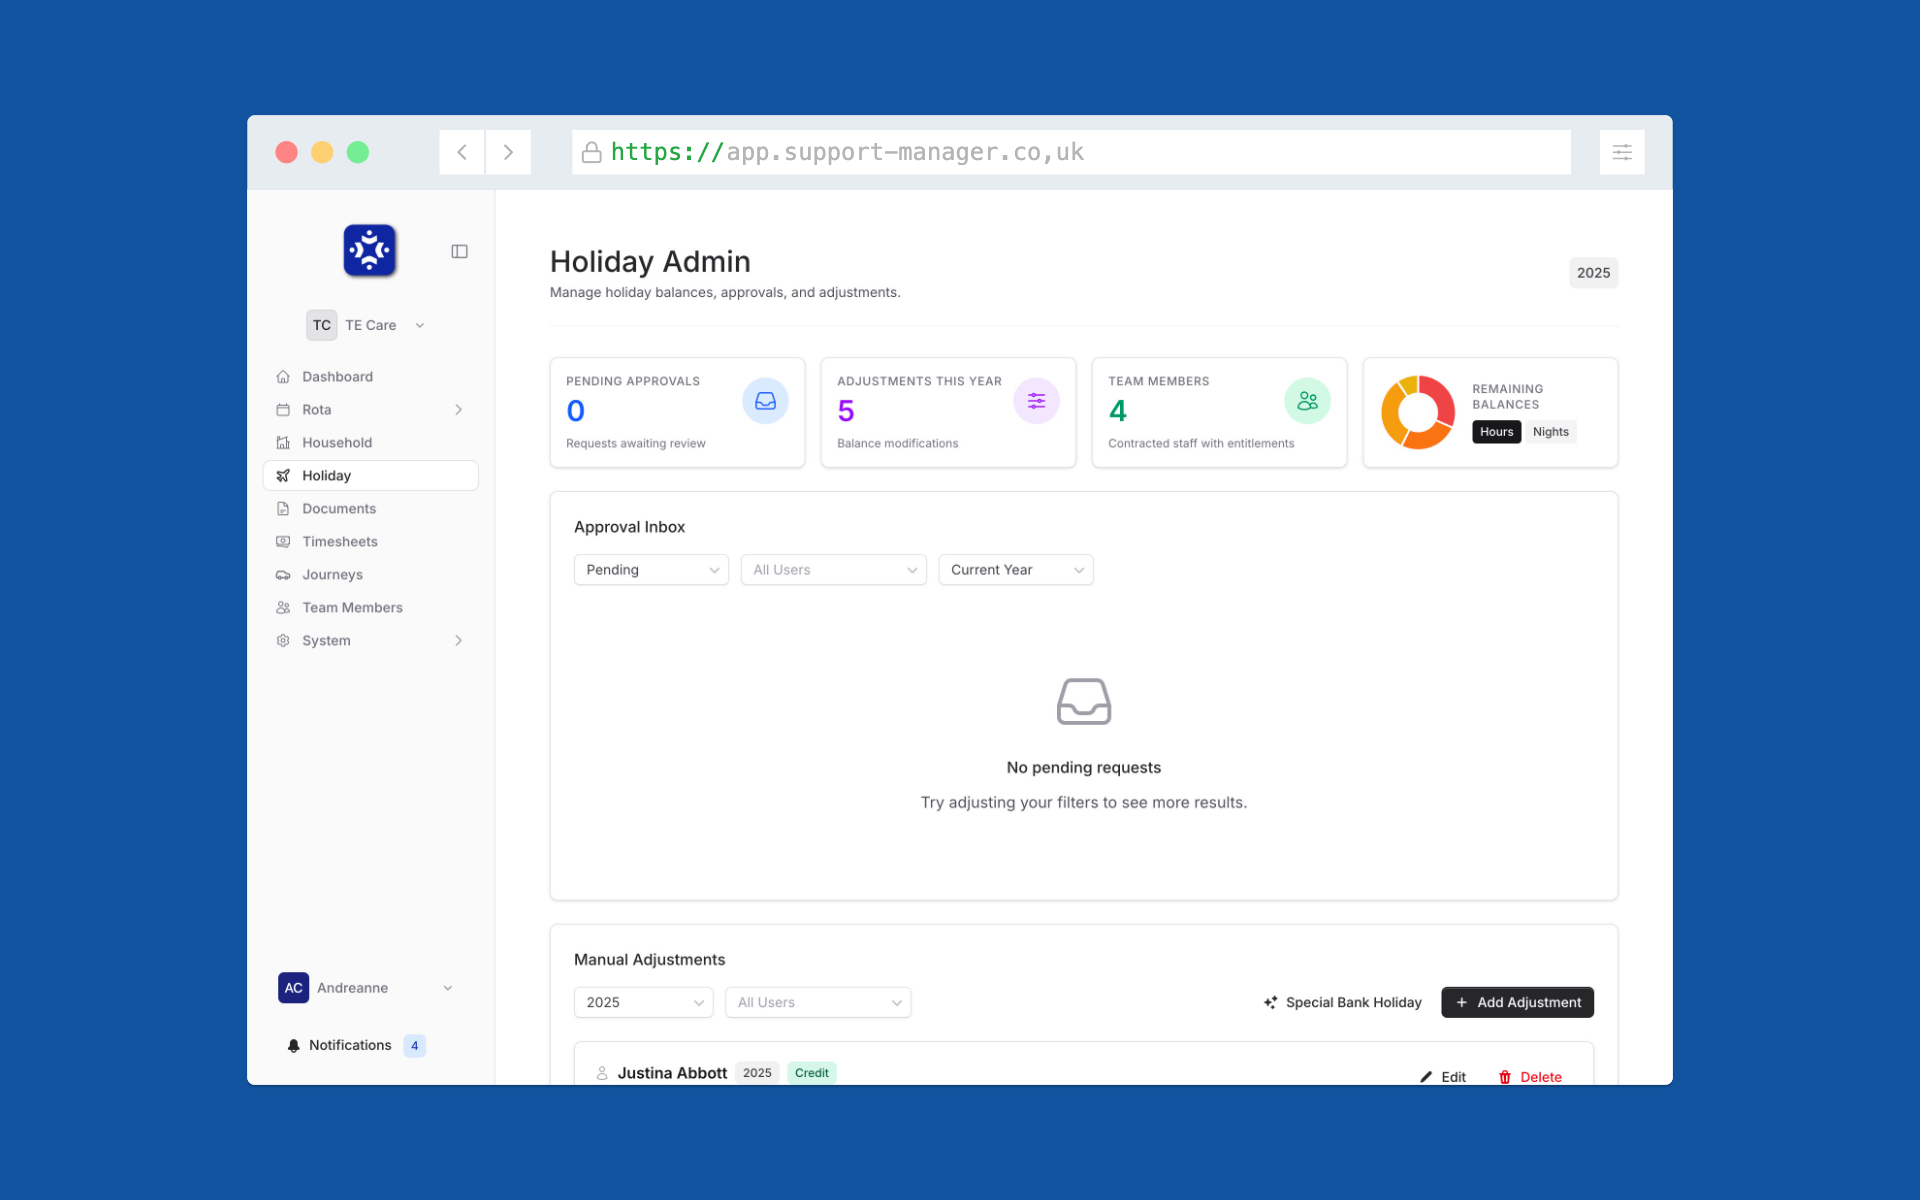Click the browser settings sliders icon
Viewport: 1920px width, 1200px height.
click(1621, 152)
